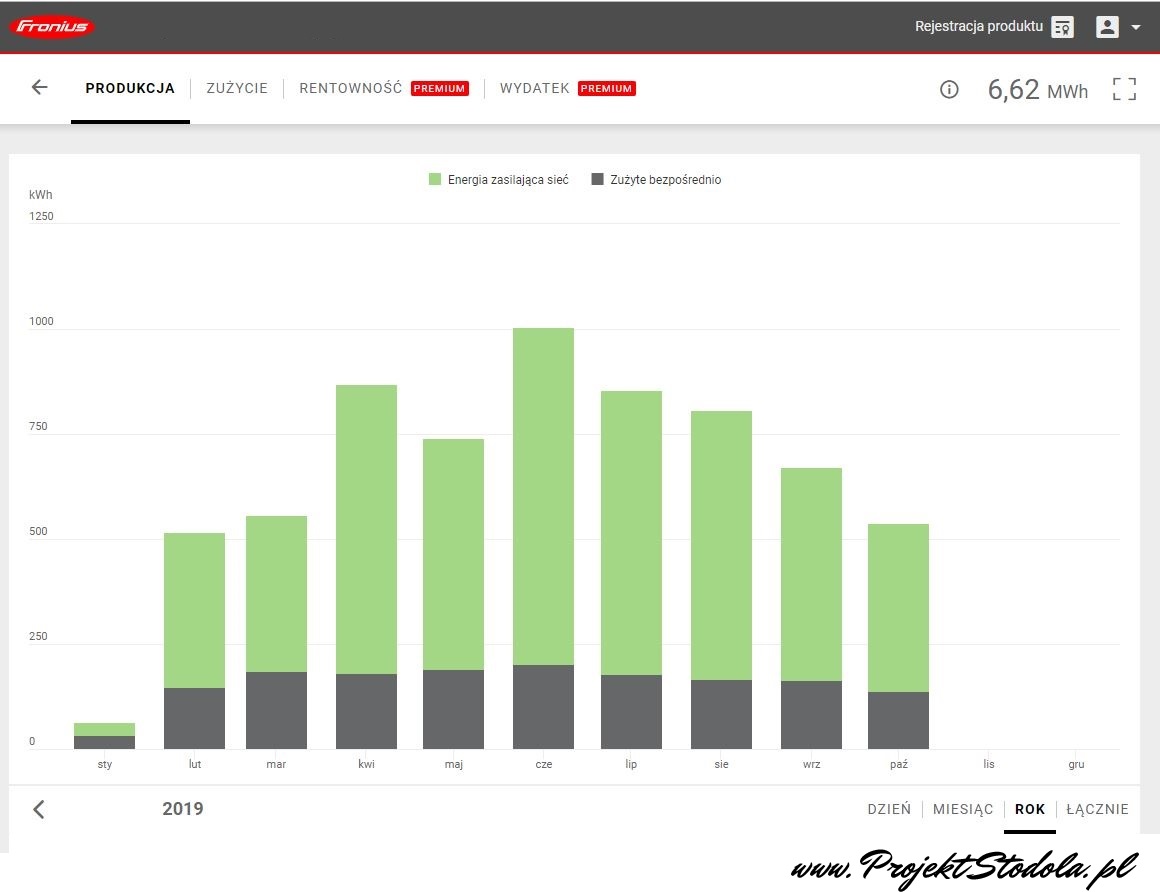The height and width of the screenshot is (892, 1160).
Task: Select the Produkcja tab
Action: pos(130,88)
